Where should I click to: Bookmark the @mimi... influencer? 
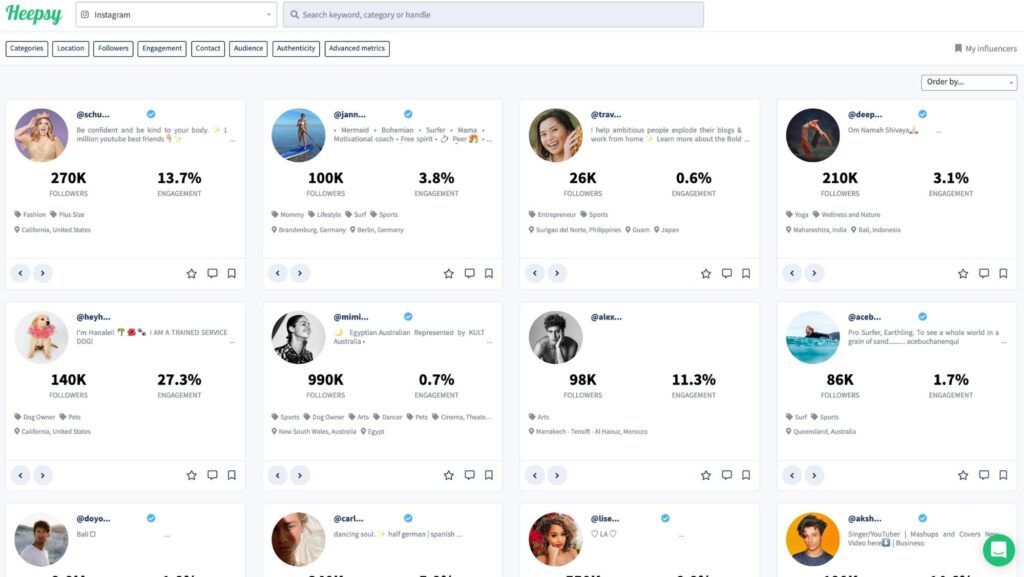(x=489, y=475)
